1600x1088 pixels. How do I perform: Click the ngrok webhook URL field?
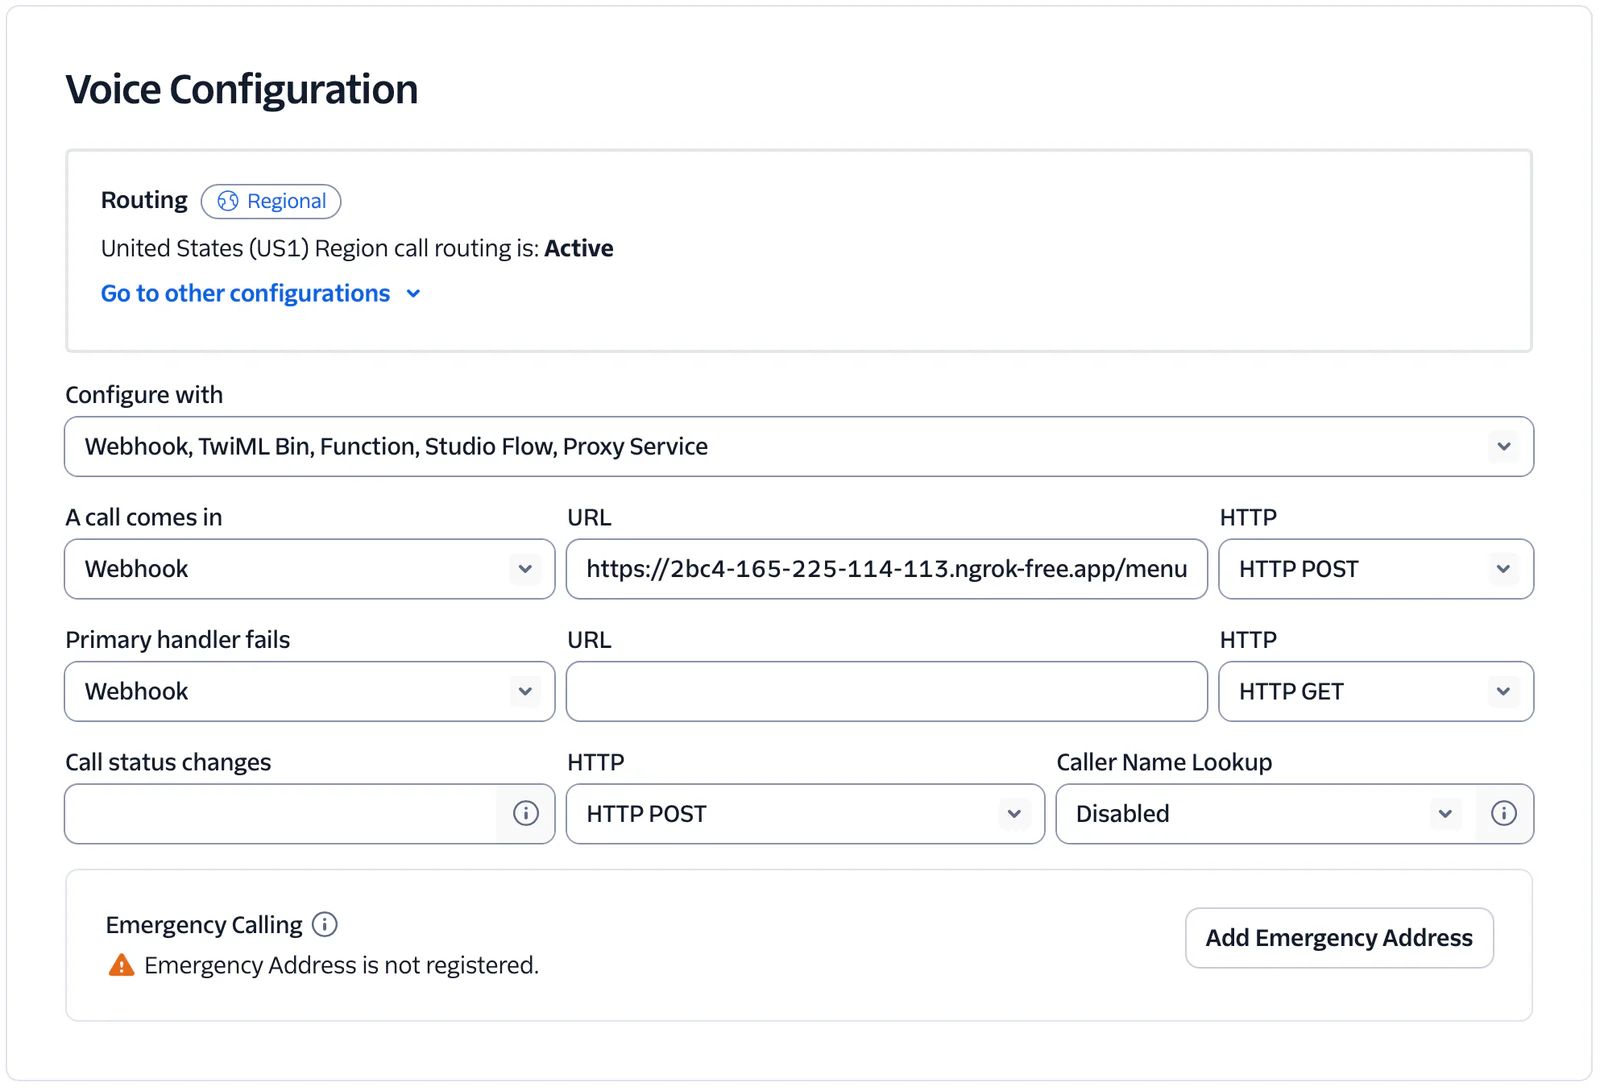885,569
